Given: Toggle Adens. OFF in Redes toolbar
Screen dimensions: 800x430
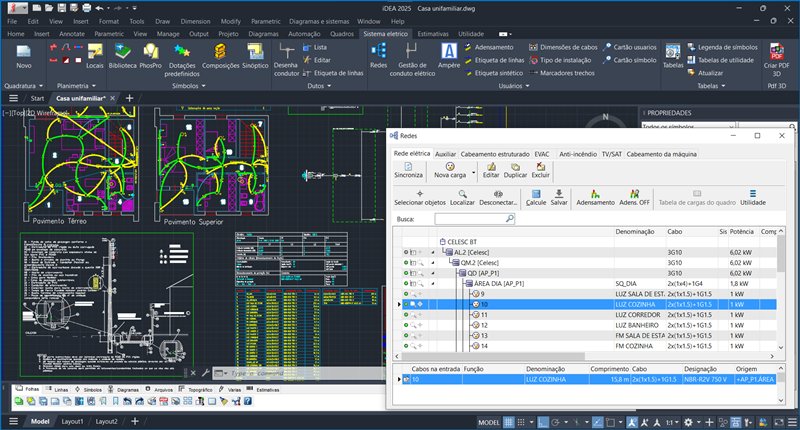Looking at the screenshot, I should (634, 197).
